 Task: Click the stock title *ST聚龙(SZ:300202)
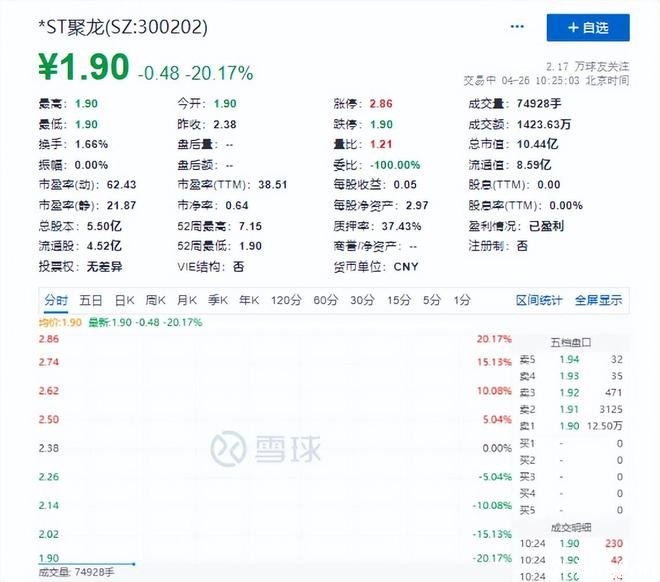pos(123,28)
